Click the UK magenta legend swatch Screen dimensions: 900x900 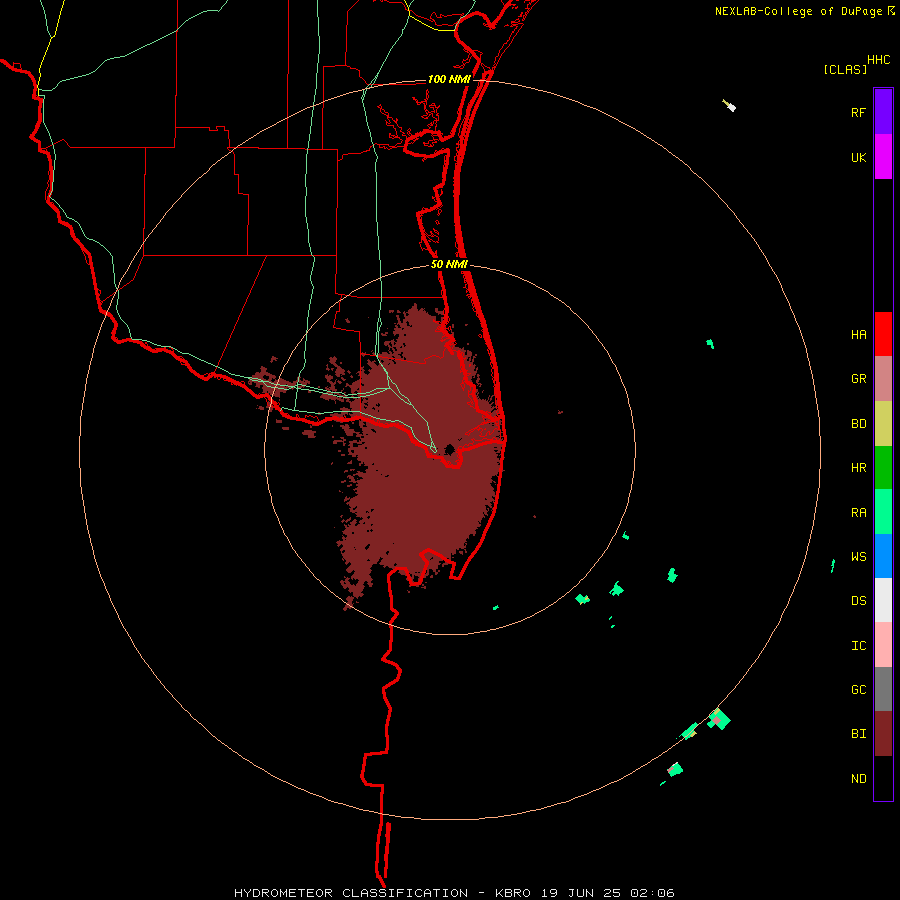pyautogui.click(x=883, y=157)
